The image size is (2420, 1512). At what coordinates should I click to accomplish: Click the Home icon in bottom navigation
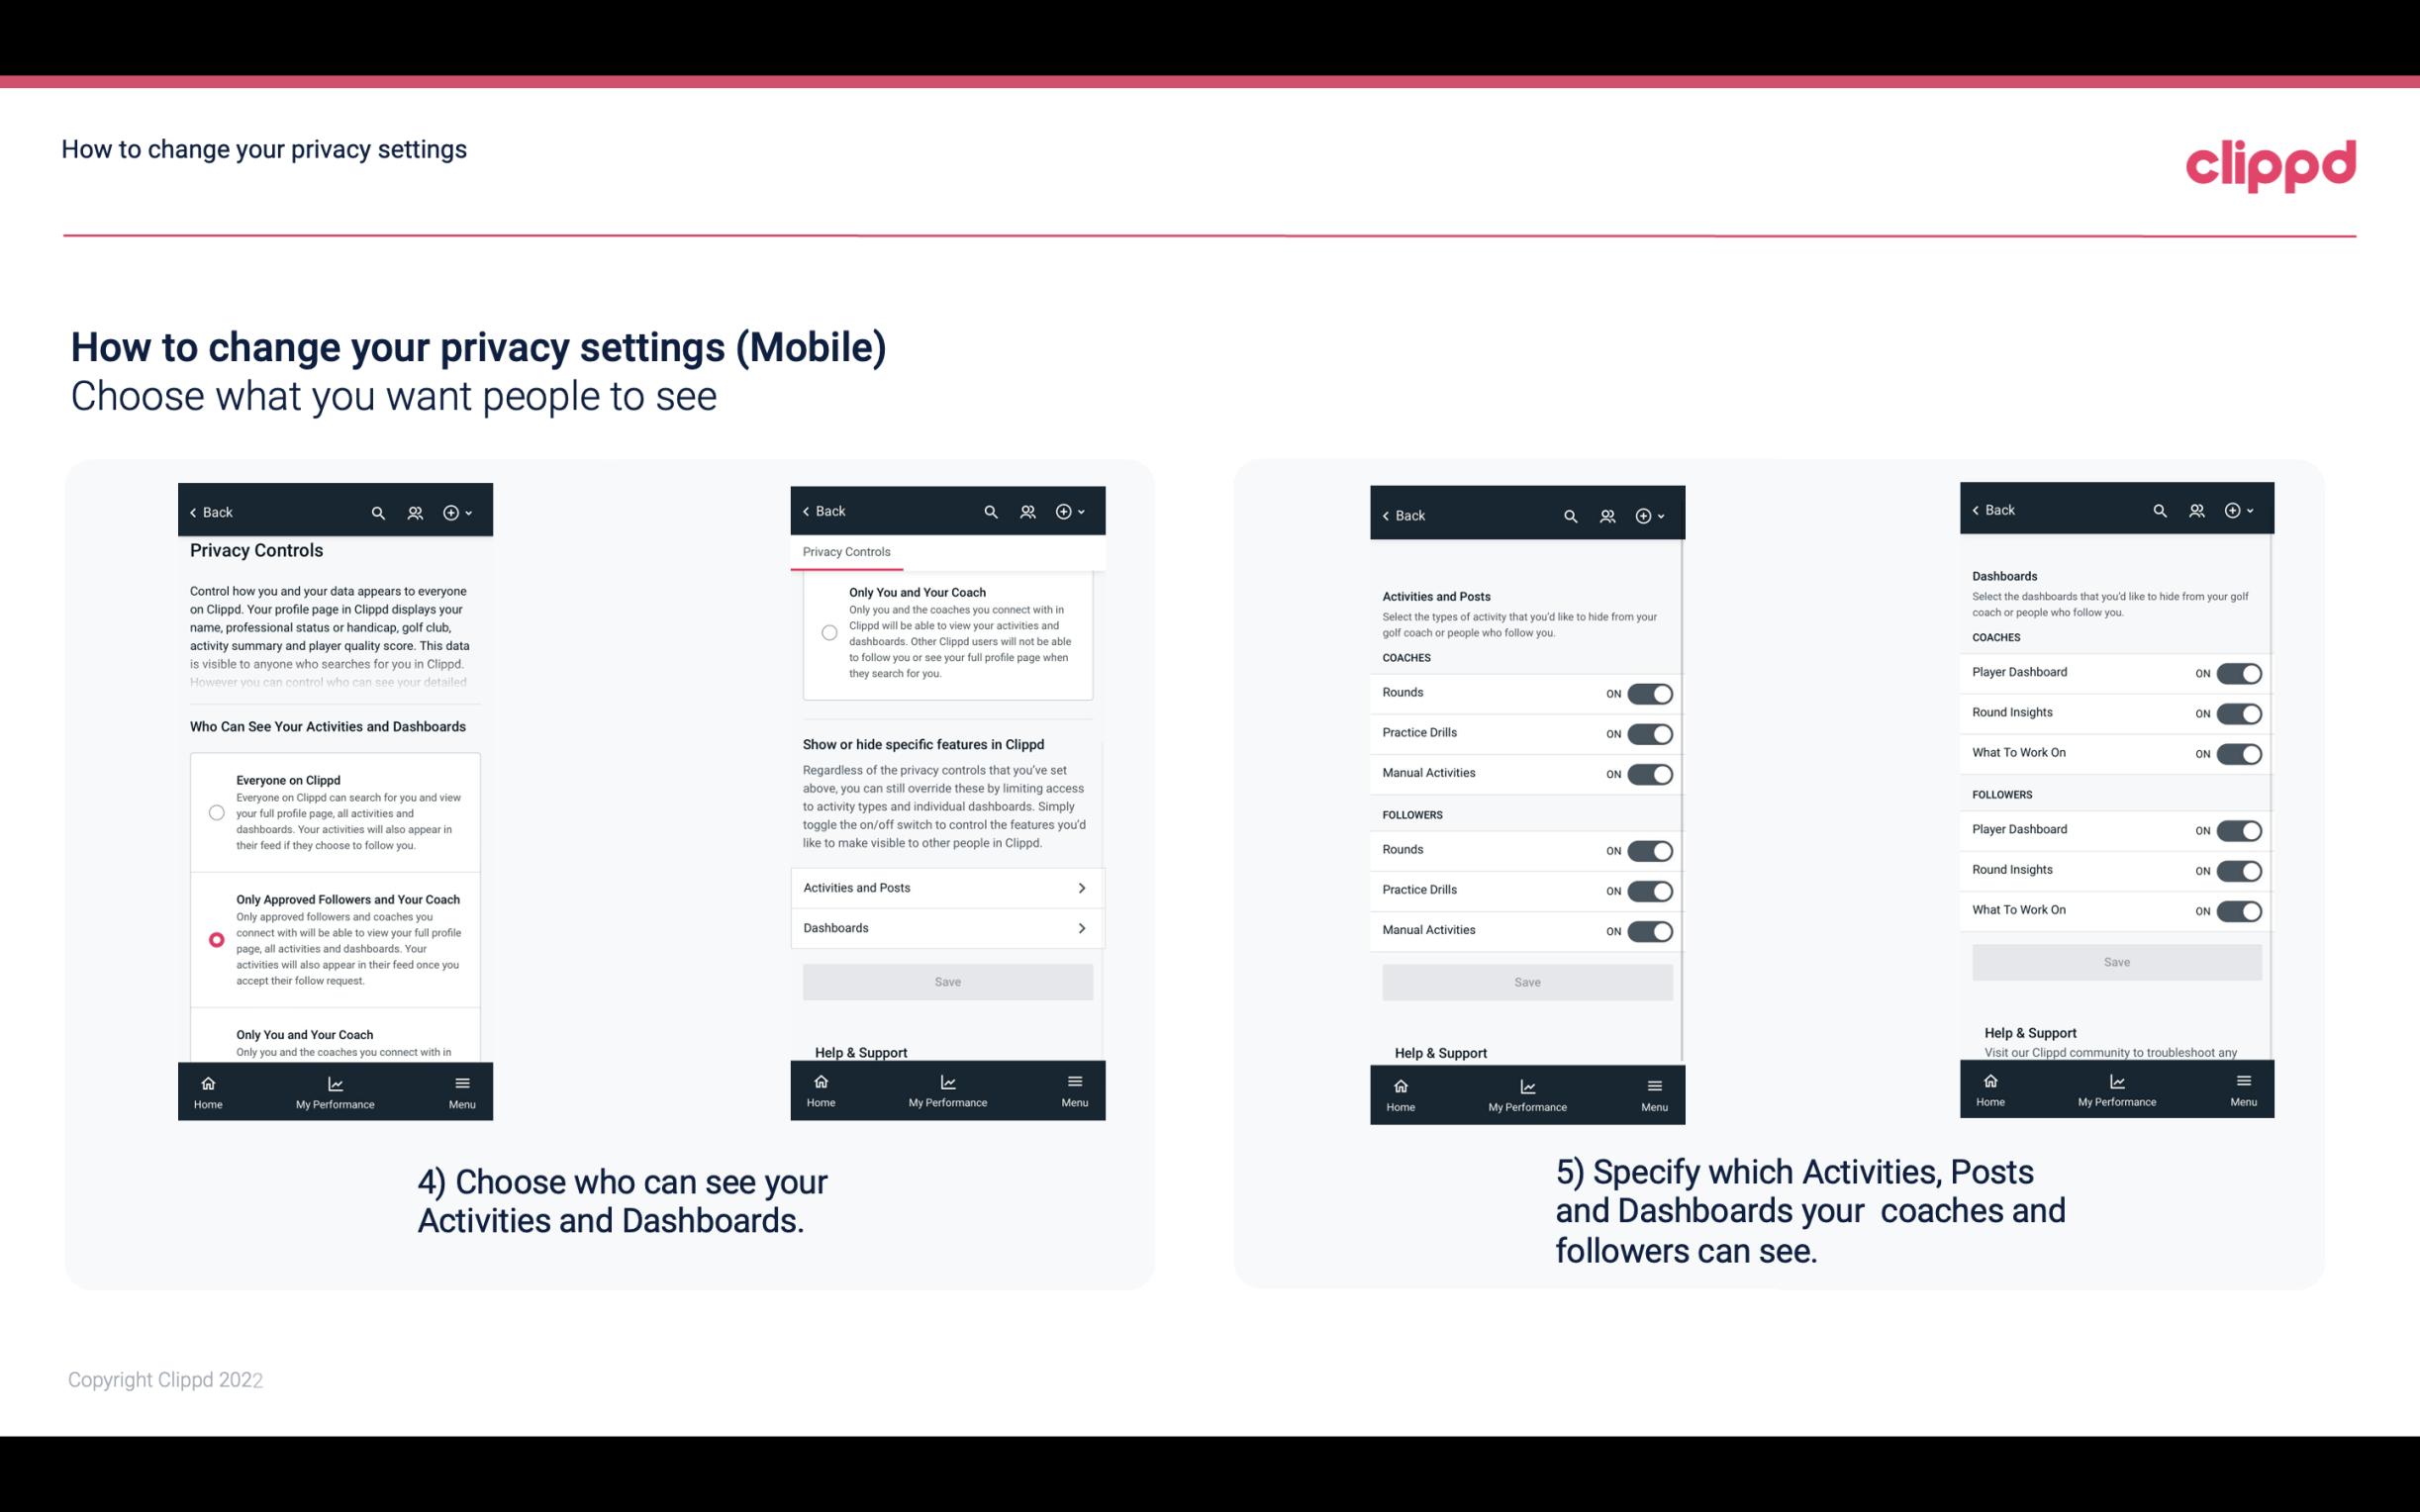[x=209, y=1082]
